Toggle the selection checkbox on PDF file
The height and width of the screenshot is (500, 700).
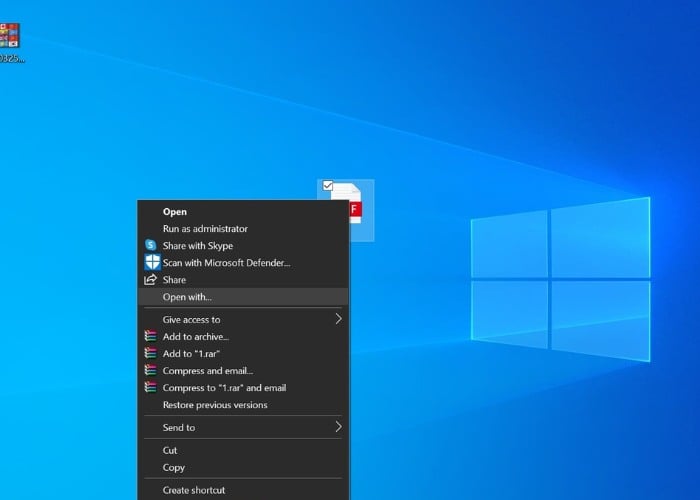tap(328, 186)
